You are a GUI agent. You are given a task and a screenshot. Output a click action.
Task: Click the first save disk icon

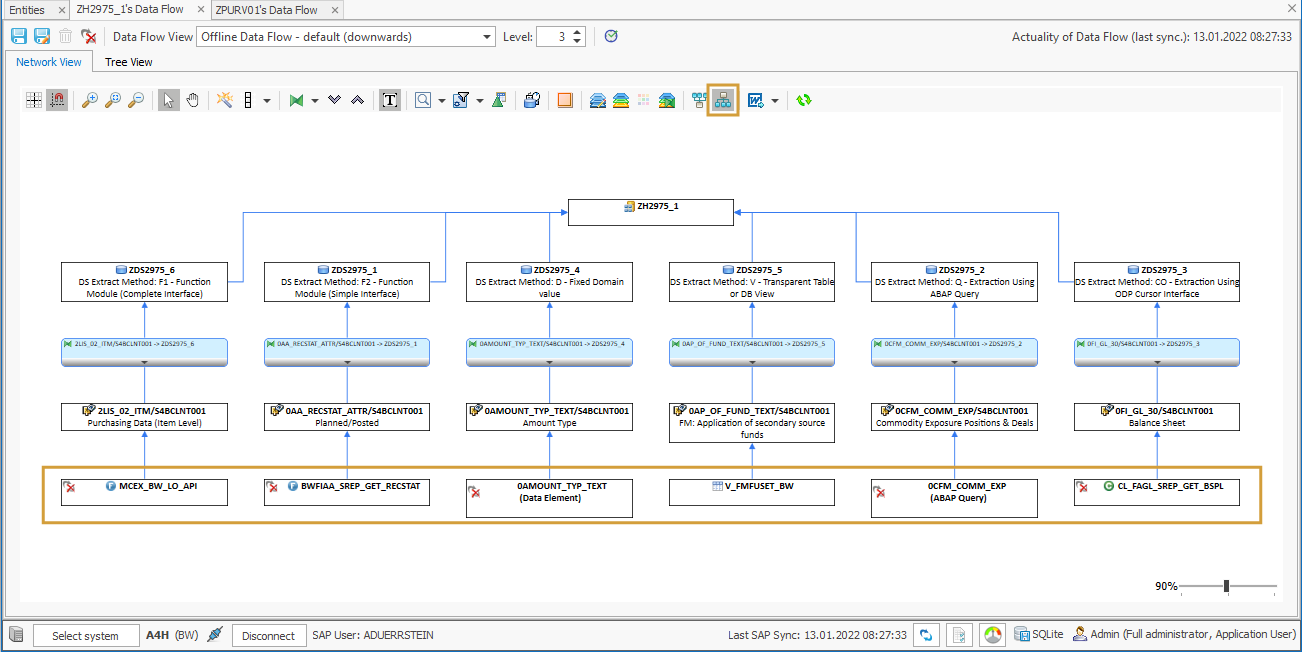18,37
